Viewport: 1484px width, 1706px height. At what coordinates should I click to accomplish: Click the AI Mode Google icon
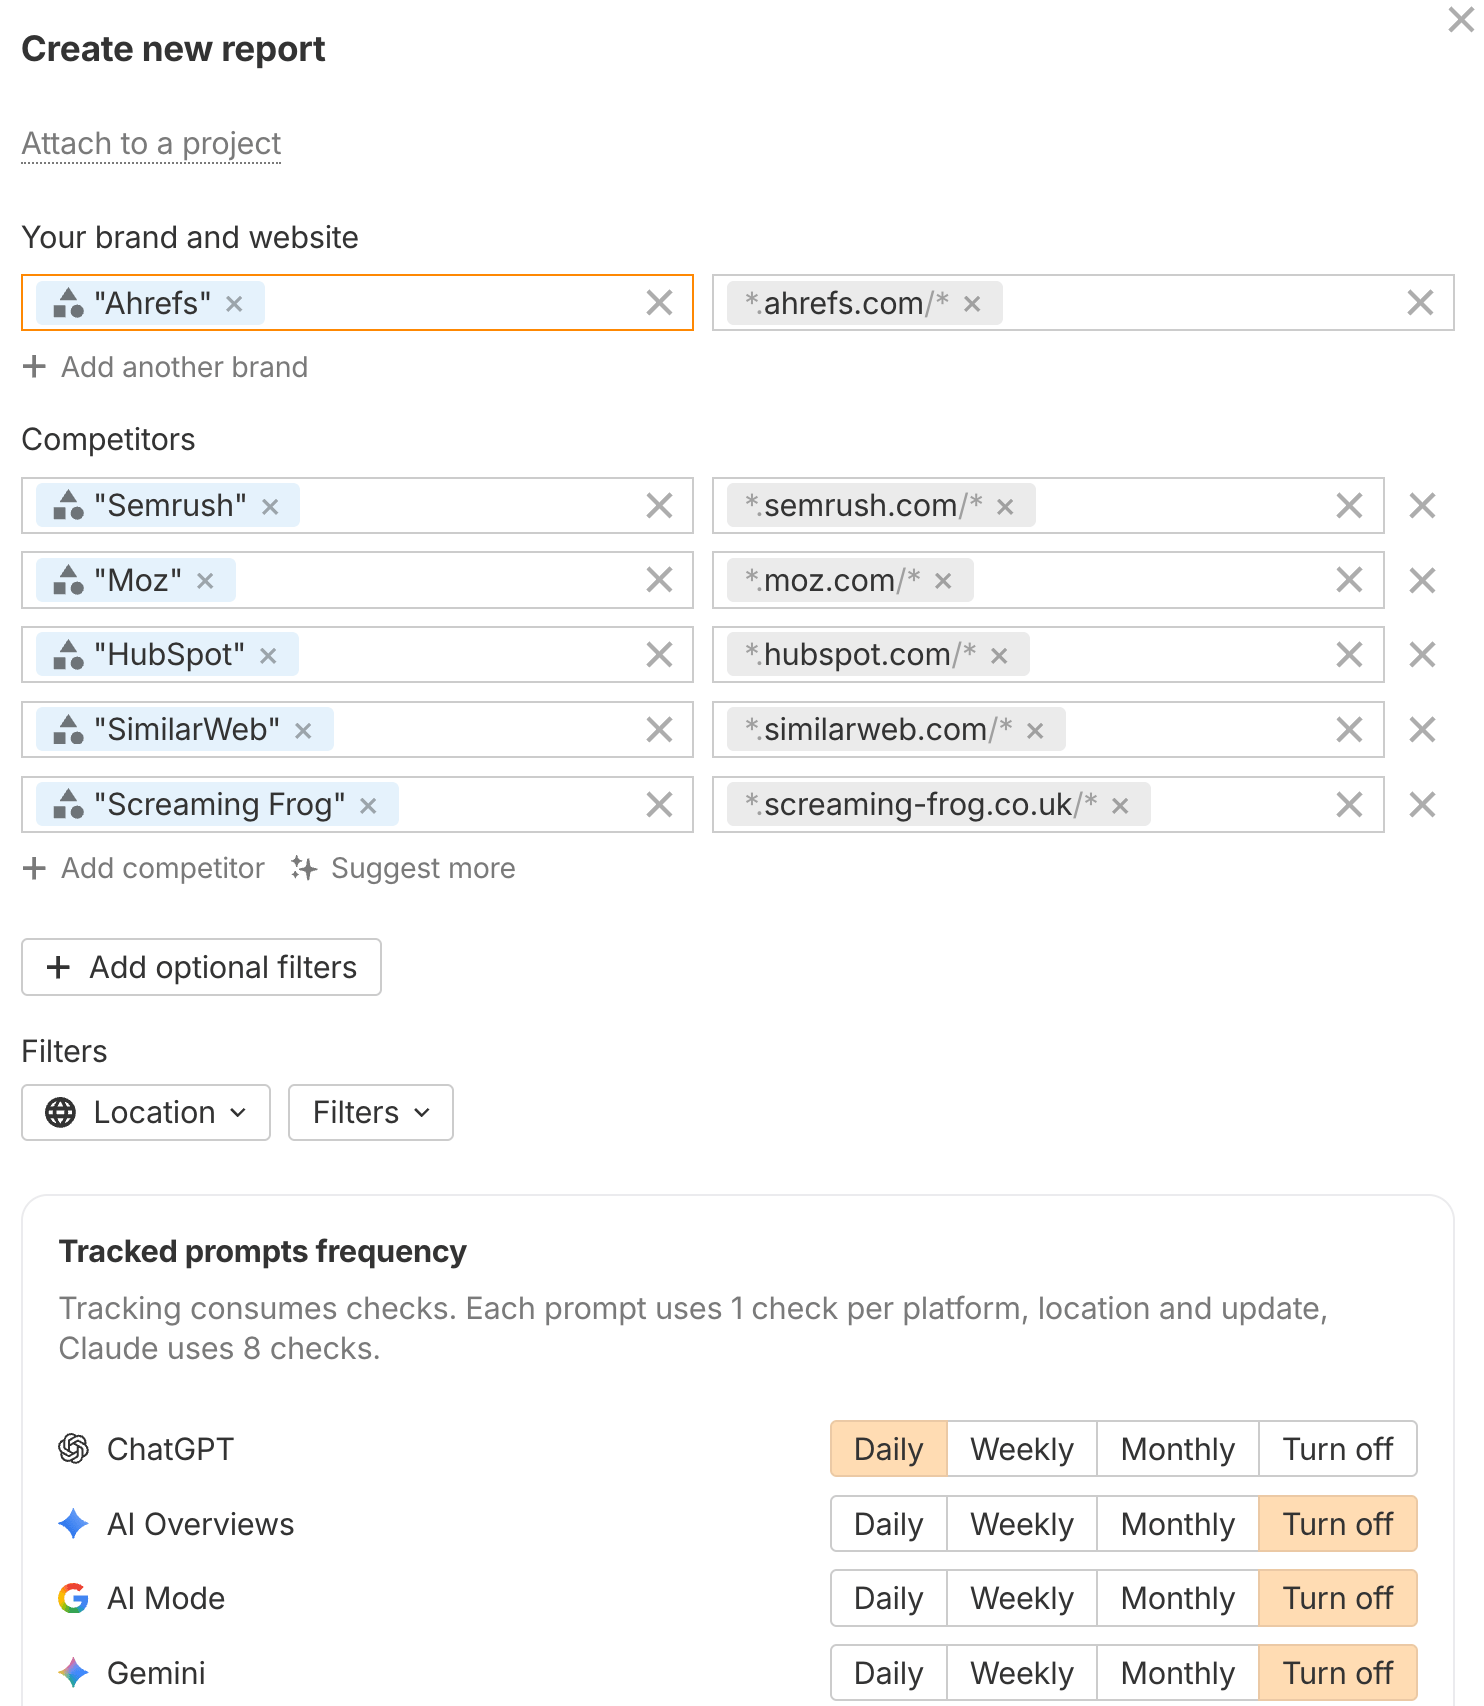pyautogui.click(x=73, y=1598)
